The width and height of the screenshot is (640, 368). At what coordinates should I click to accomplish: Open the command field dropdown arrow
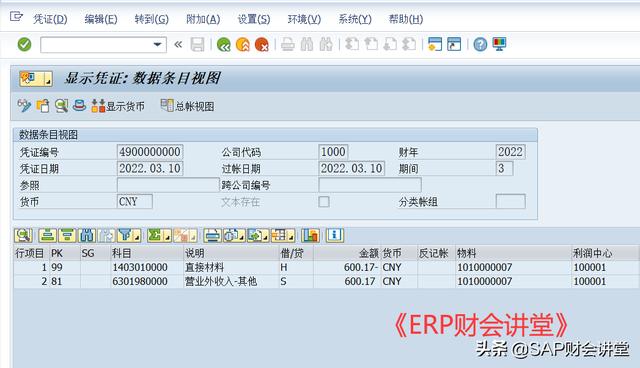pos(157,44)
